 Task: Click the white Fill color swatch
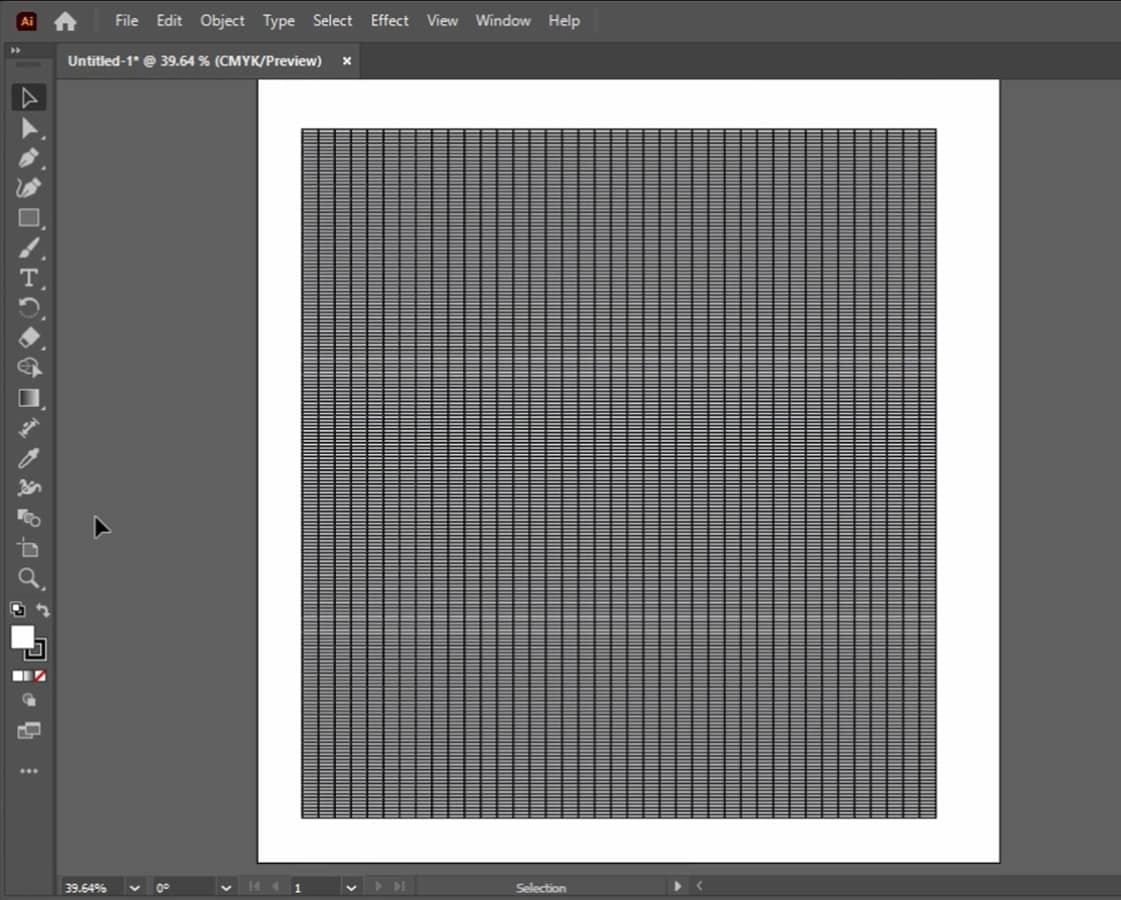pyautogui.click(x=21, y=637)
